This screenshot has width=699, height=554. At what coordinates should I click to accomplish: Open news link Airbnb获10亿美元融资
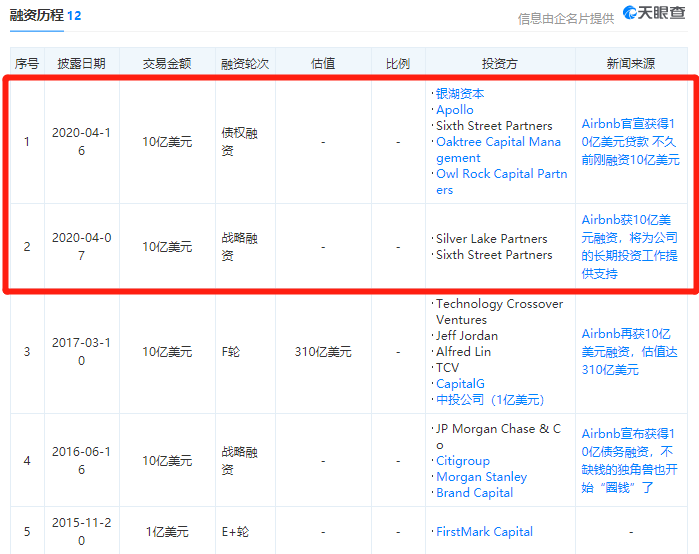click(629, 246)
